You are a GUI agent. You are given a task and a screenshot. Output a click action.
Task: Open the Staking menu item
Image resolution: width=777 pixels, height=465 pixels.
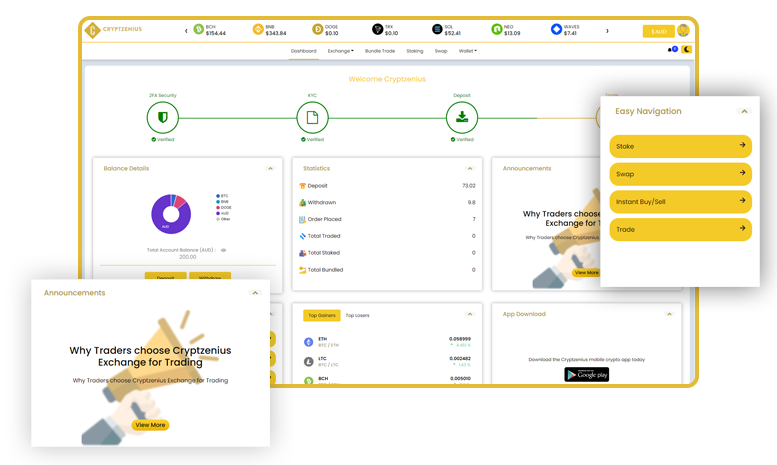tap(414, 50)
